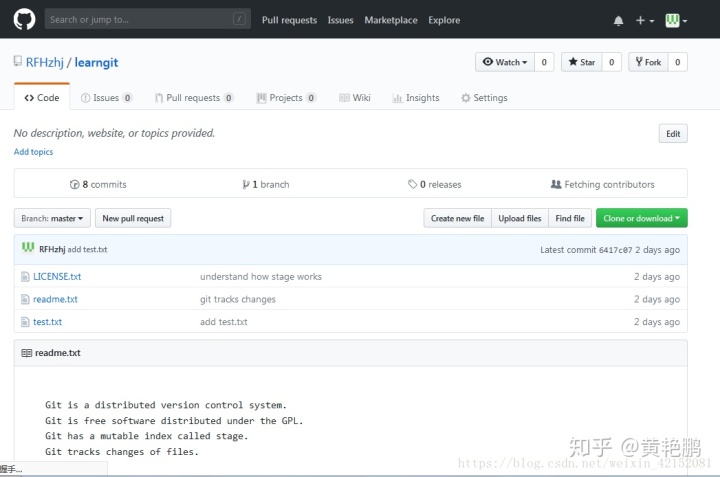Click the repository icon before RFHzhj
The height and width of the screenshot is (477, 720).
point(18,61)
